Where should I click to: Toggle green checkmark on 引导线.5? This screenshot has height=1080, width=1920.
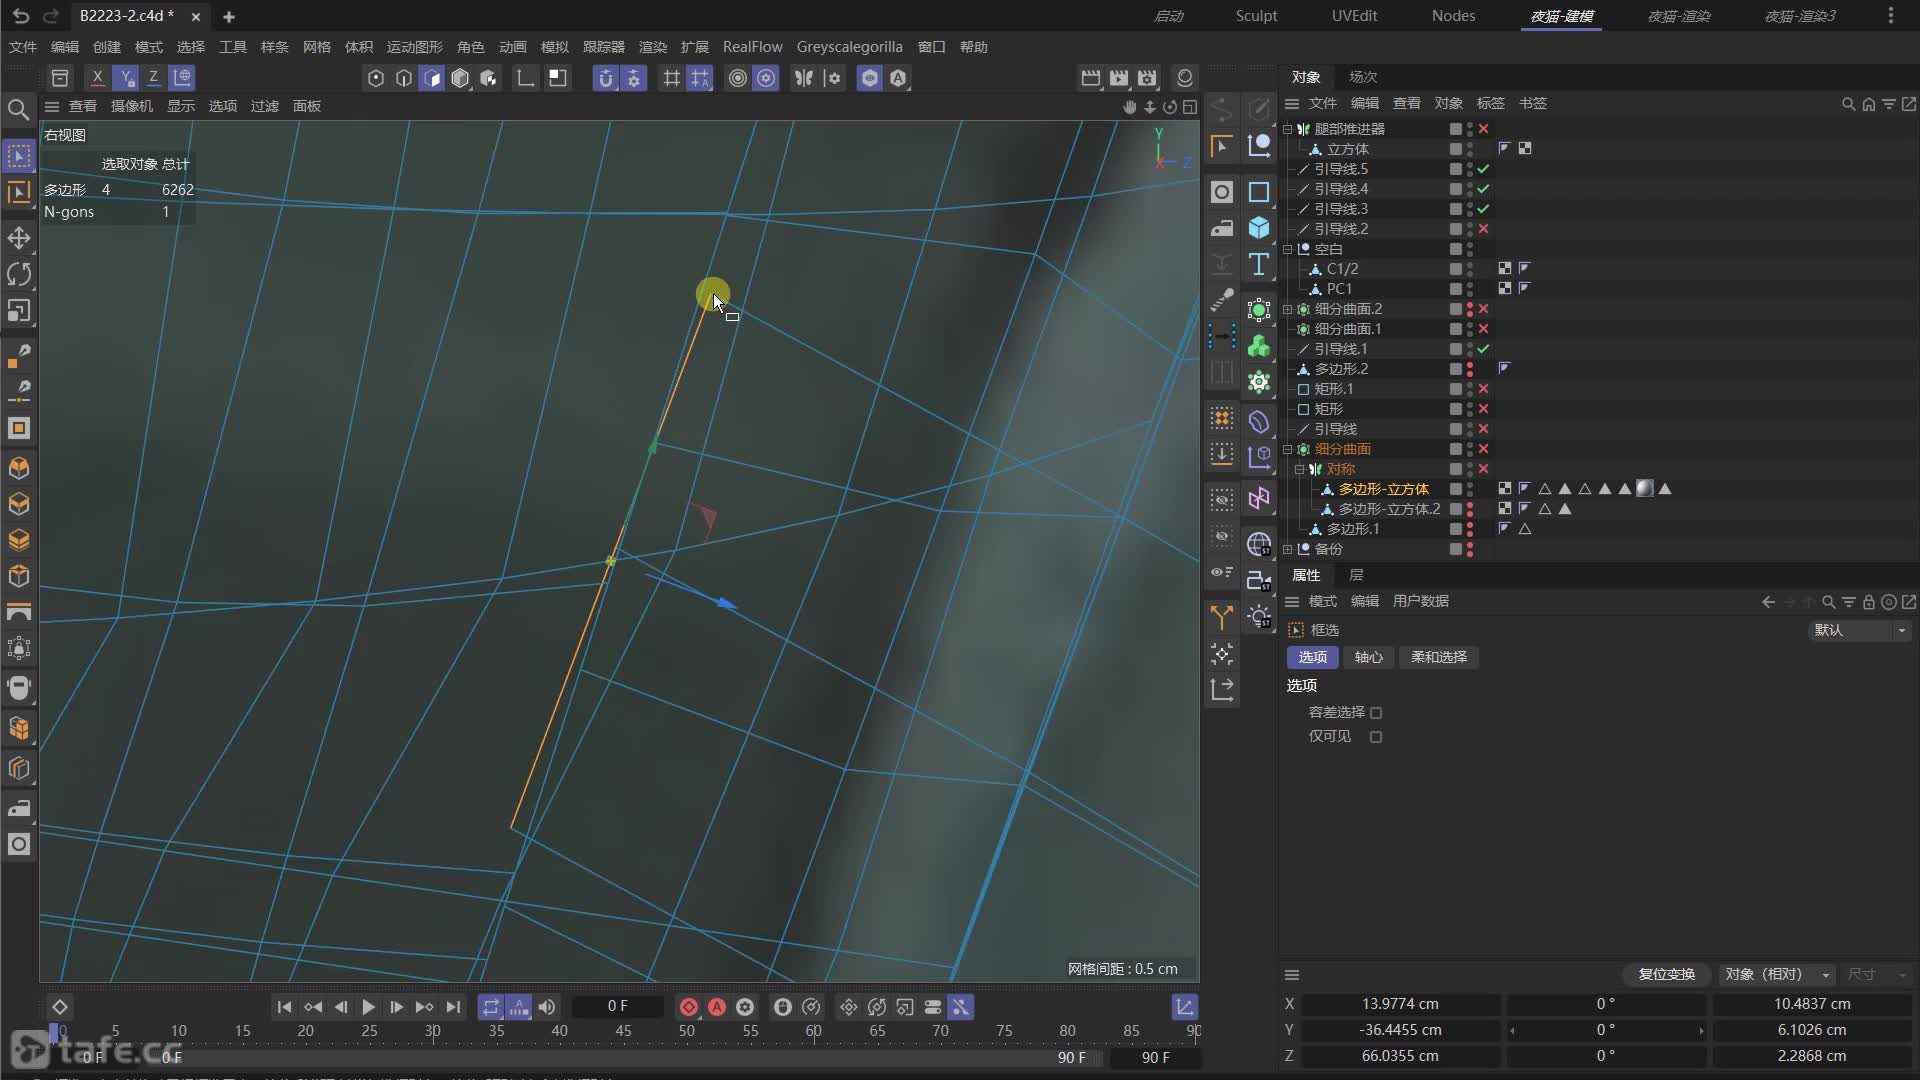1483,169
